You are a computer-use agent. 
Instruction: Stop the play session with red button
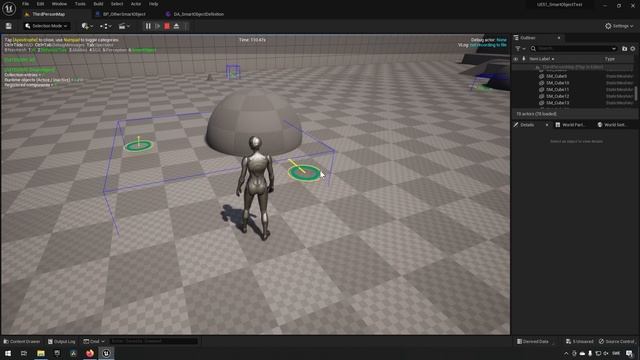167,26
